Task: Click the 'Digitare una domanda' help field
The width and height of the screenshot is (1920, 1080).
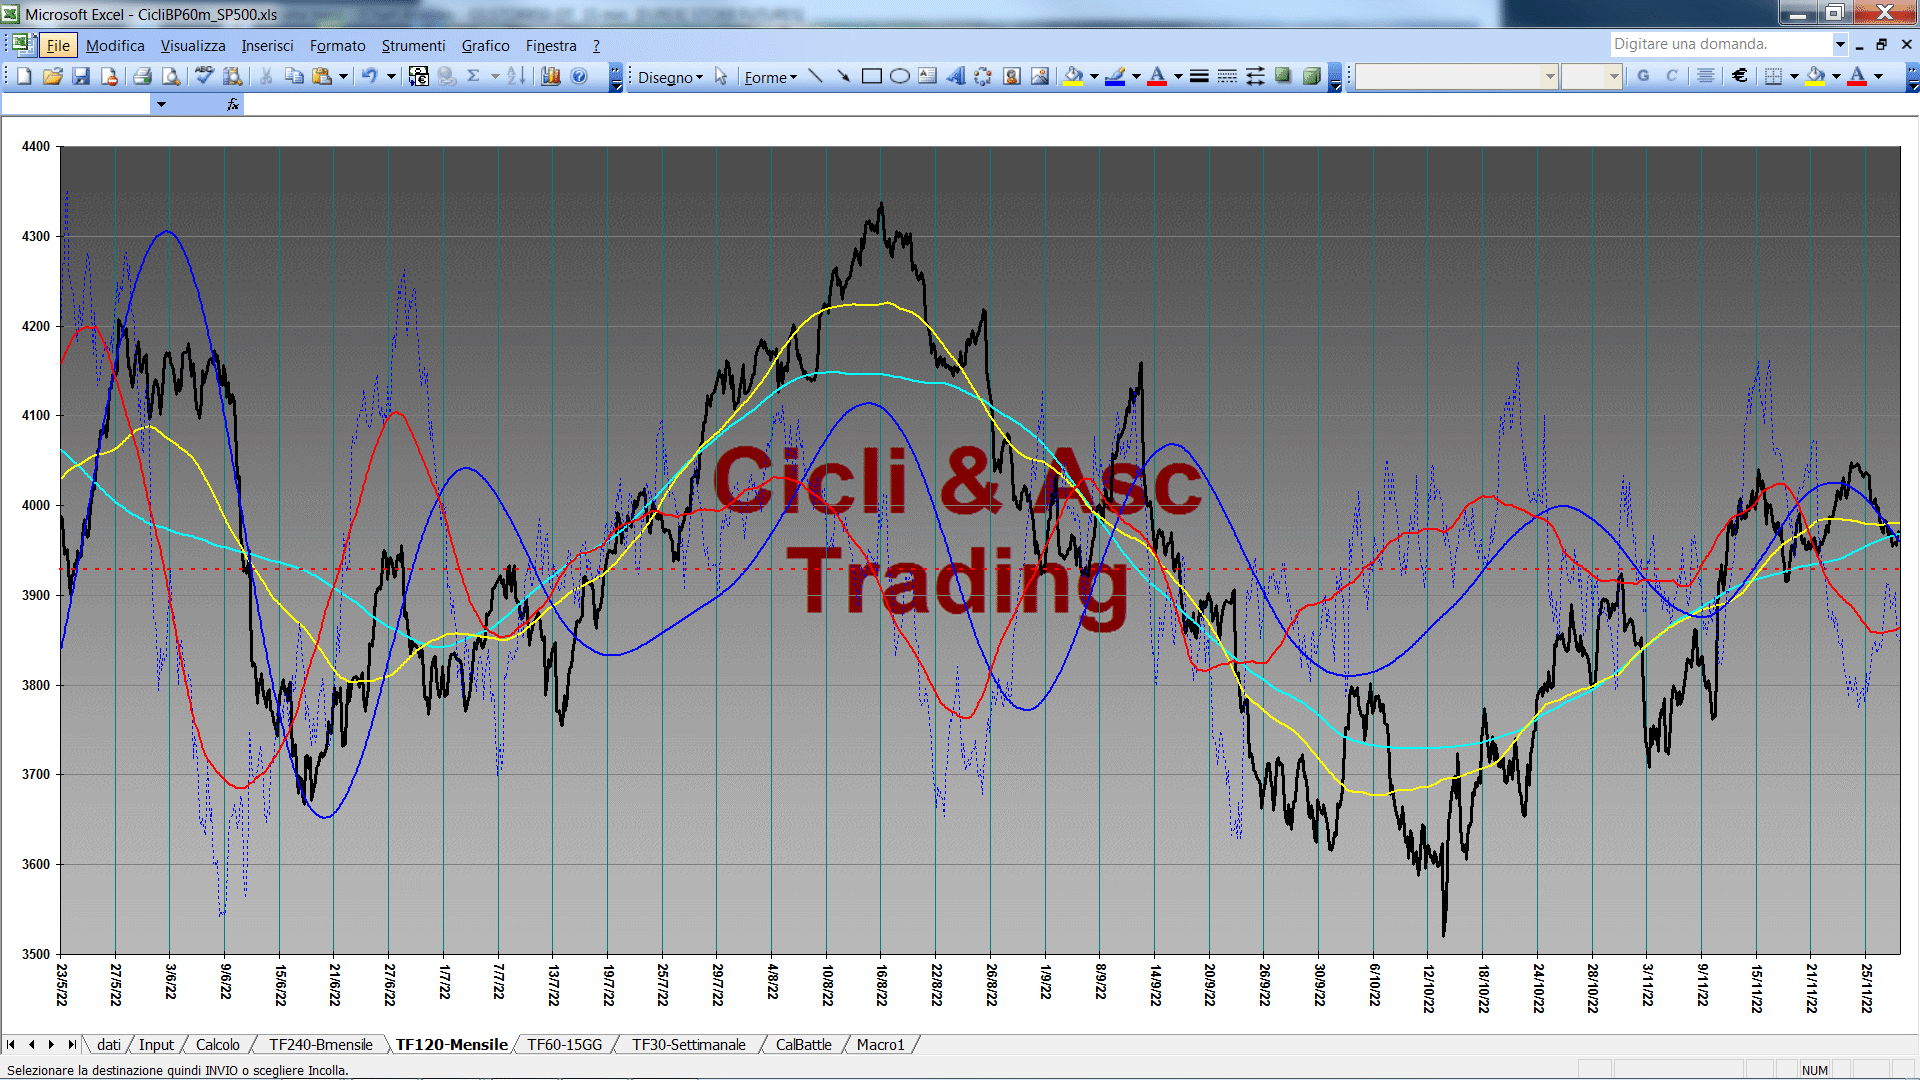Action: point(1720,44)
